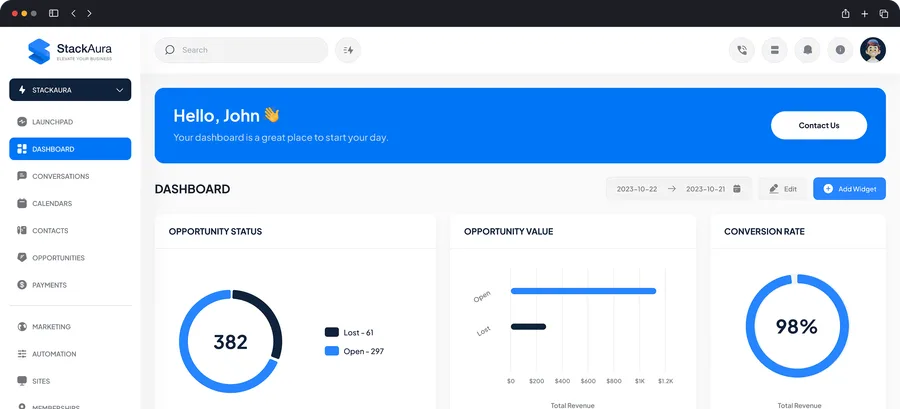
Task: Click the Opportunities sidebar icon
Action: coord(22,258)
